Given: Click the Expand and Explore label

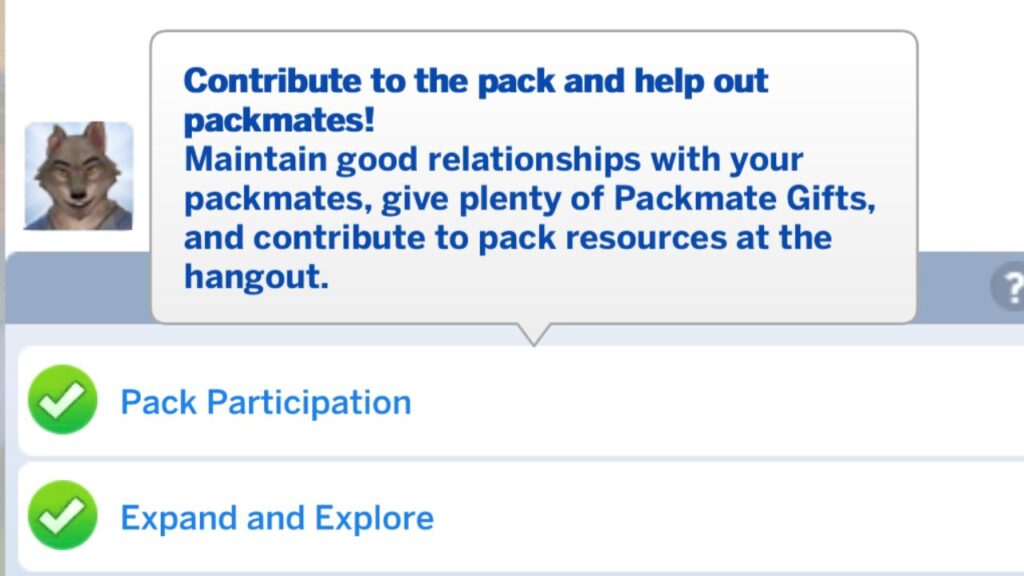Looking at the screenshot, I should click(x=276, y=517).
